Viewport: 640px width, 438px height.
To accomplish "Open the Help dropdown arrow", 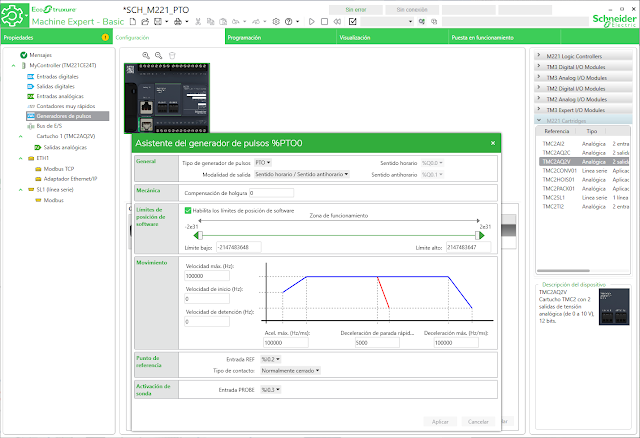I will tap(298, 22).
